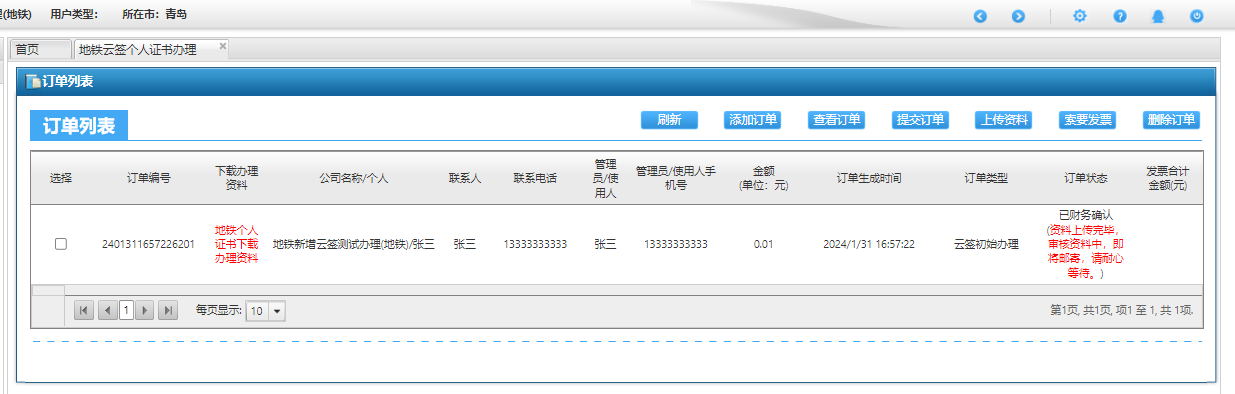Click the 发票合计金额(元) column header

point(1167,178)
